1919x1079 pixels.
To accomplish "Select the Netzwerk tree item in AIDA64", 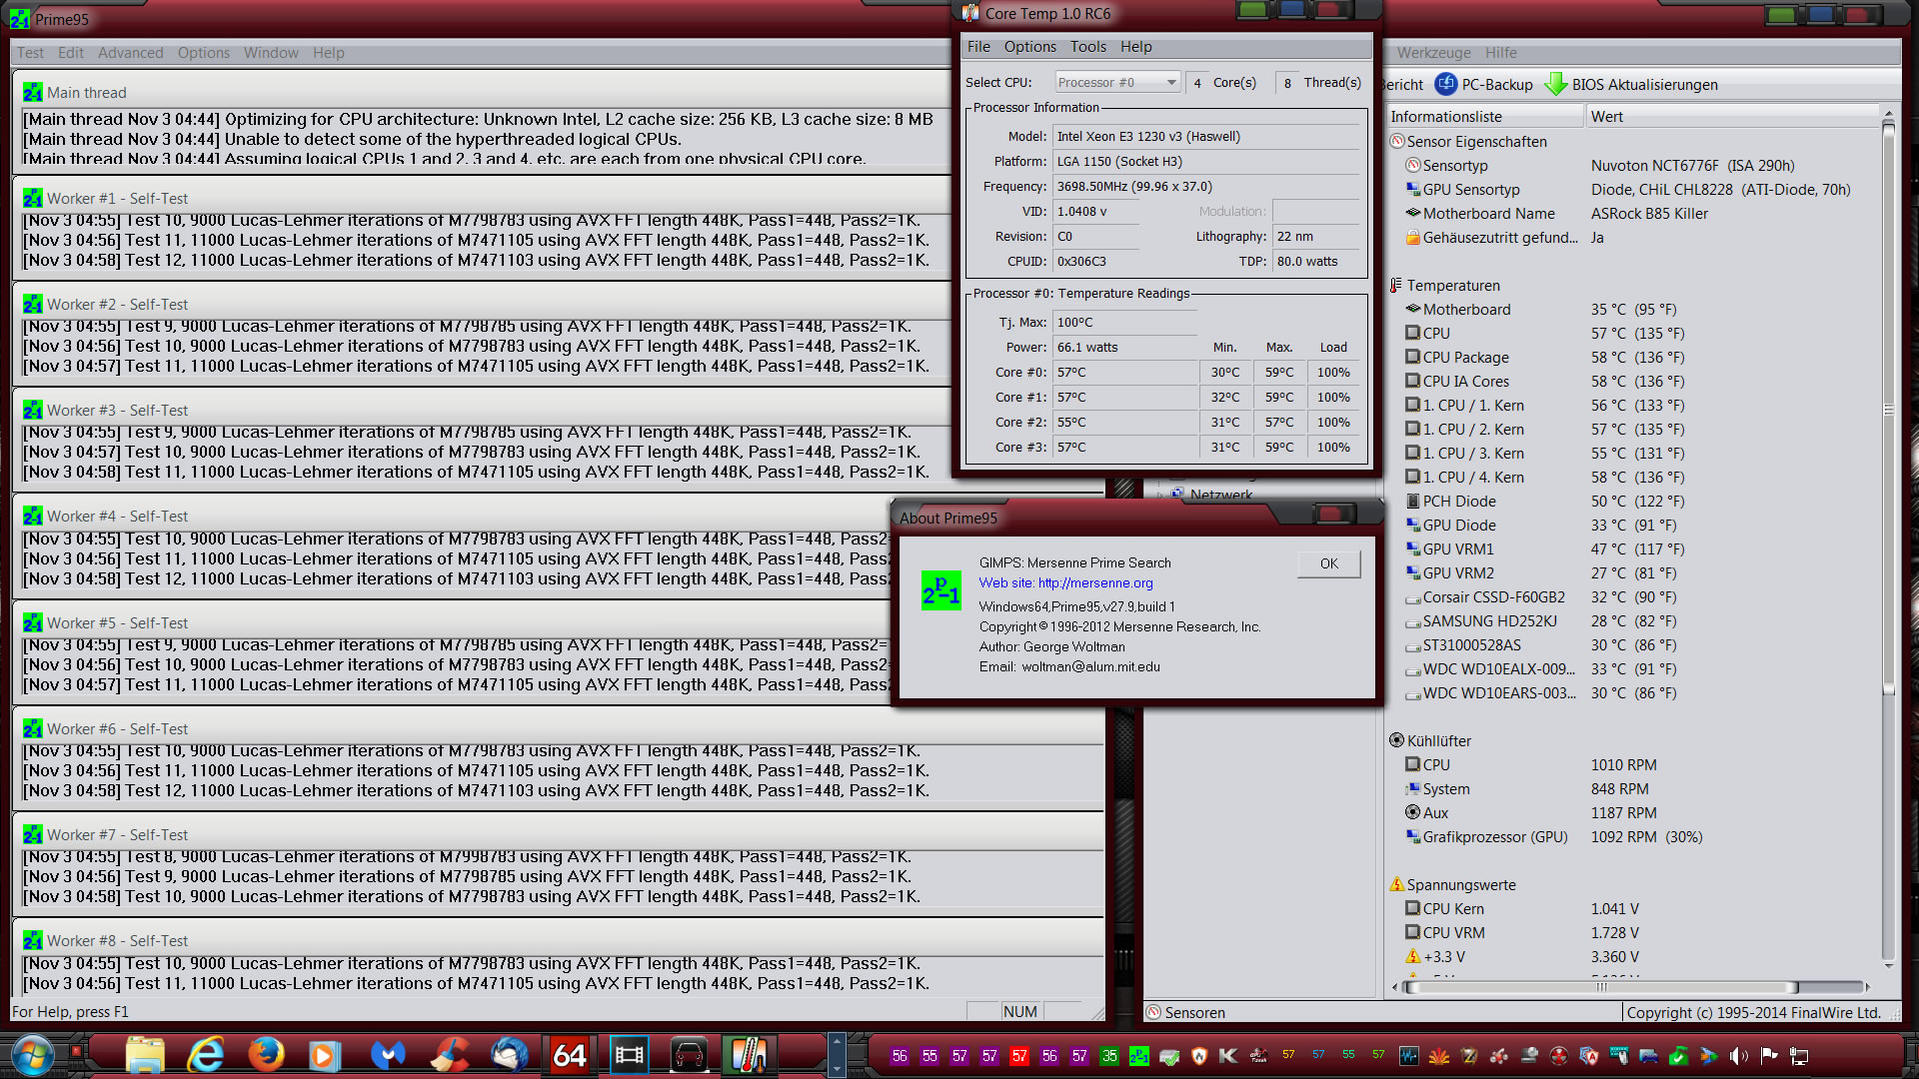I will click(x=1221, y=495).
